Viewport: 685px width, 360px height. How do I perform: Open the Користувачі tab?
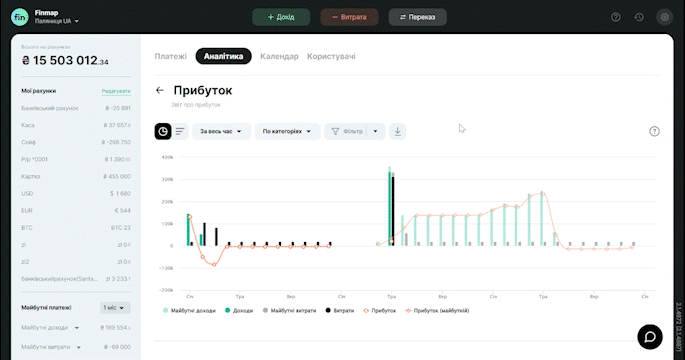tap(331, 56)
